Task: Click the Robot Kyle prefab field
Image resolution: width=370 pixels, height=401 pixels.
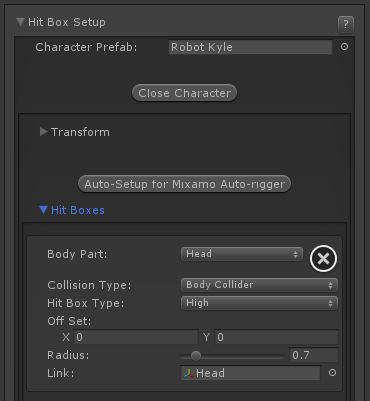Action: pos(250,47)
